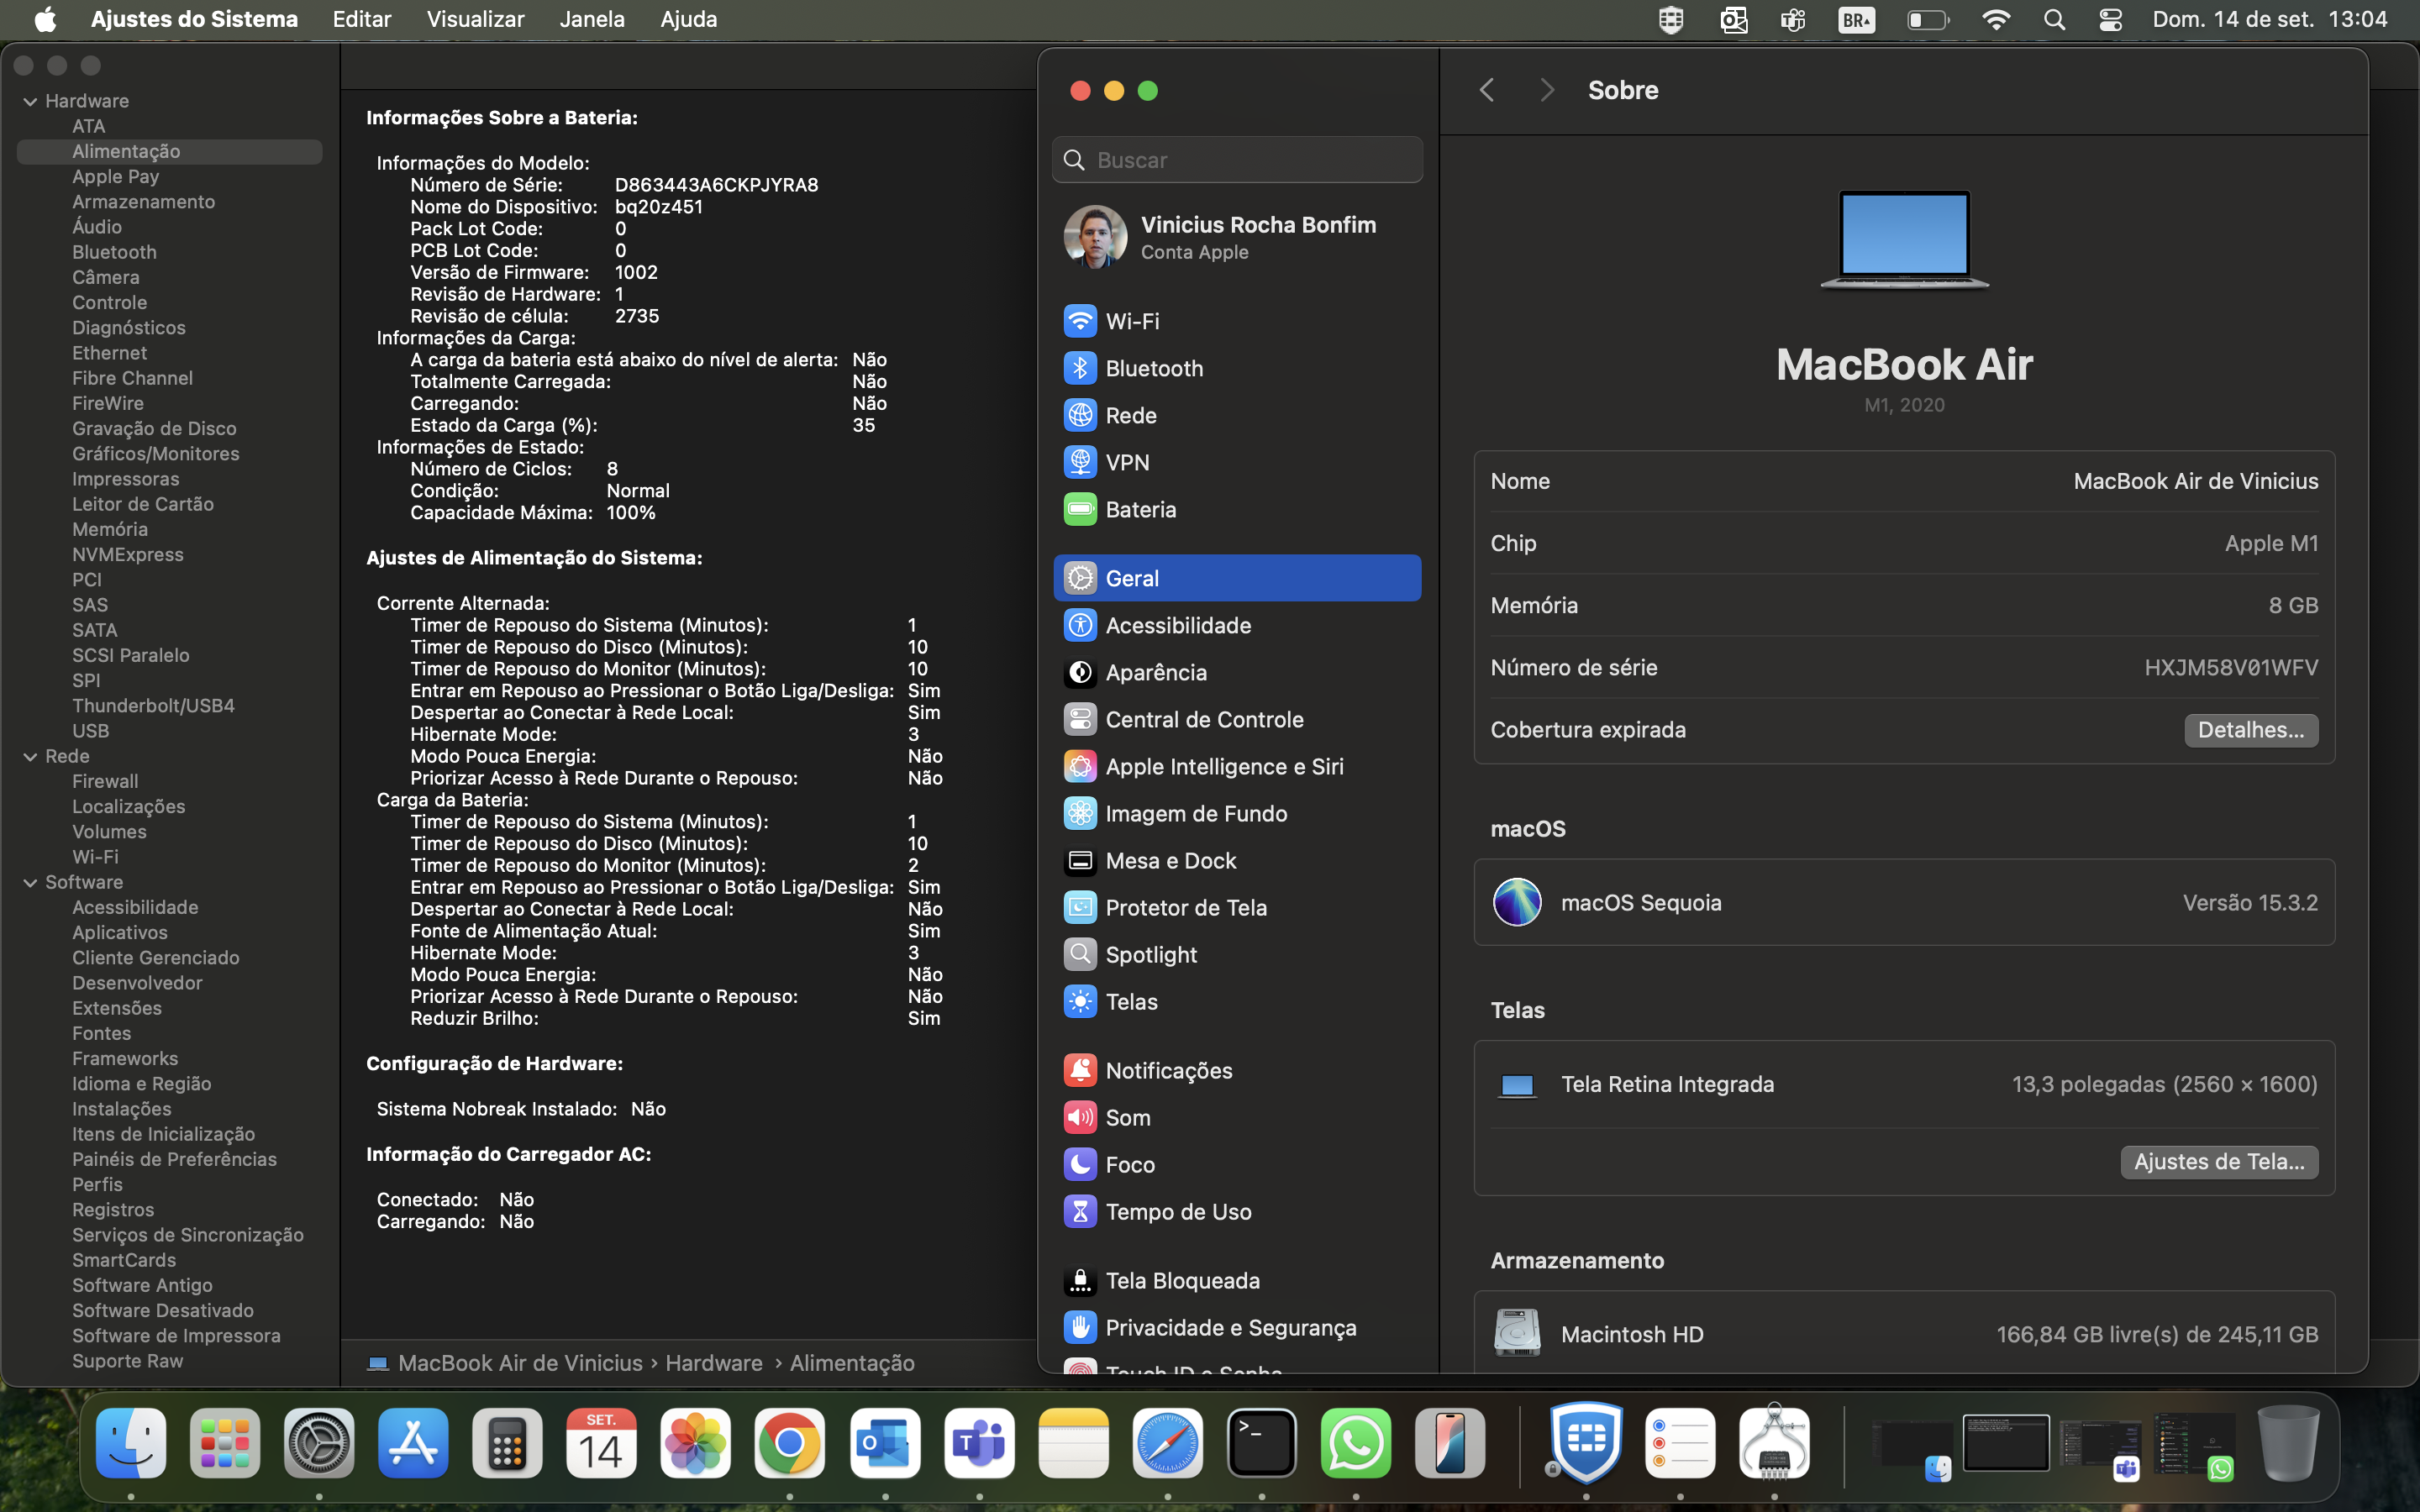Select Armazenamento in hardware list
This screenshot has width=2420, height=1512.
coord(143,202)
